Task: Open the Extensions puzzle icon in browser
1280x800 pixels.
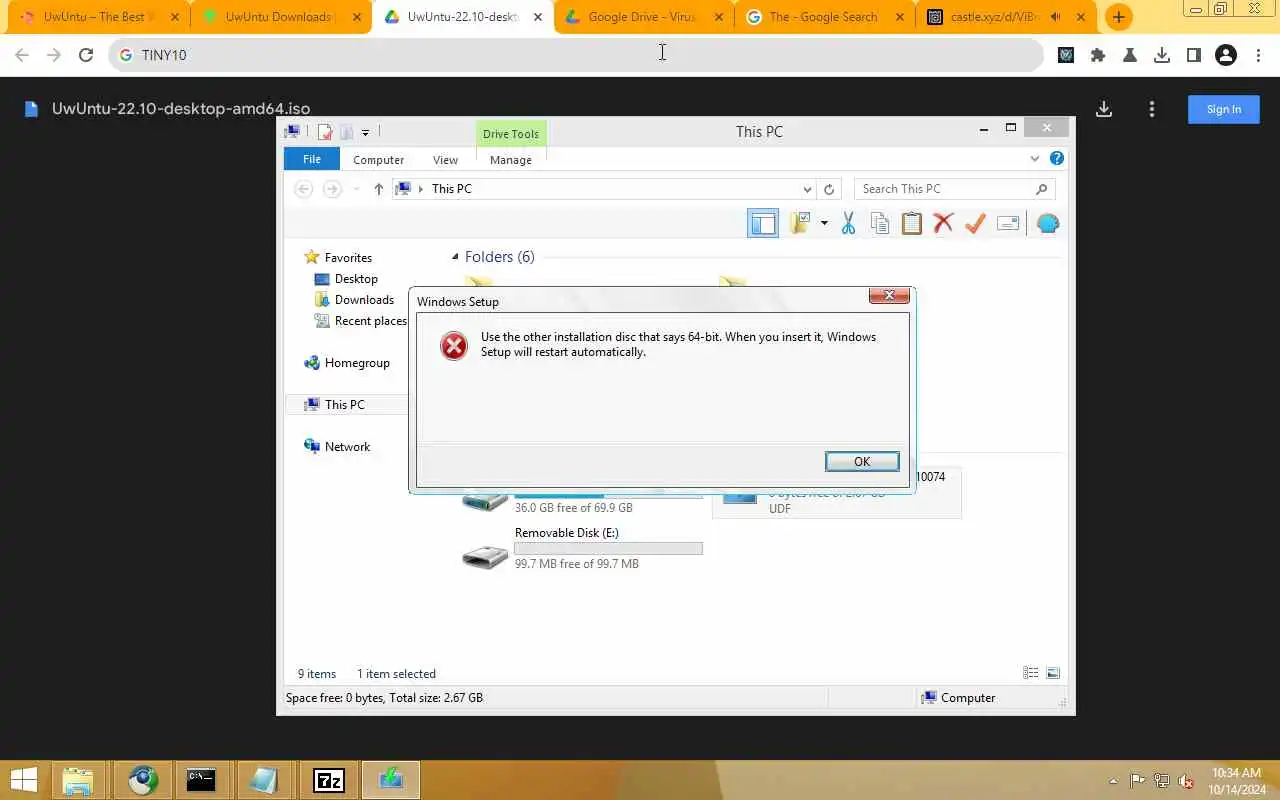Action: tap(1098, 55)
